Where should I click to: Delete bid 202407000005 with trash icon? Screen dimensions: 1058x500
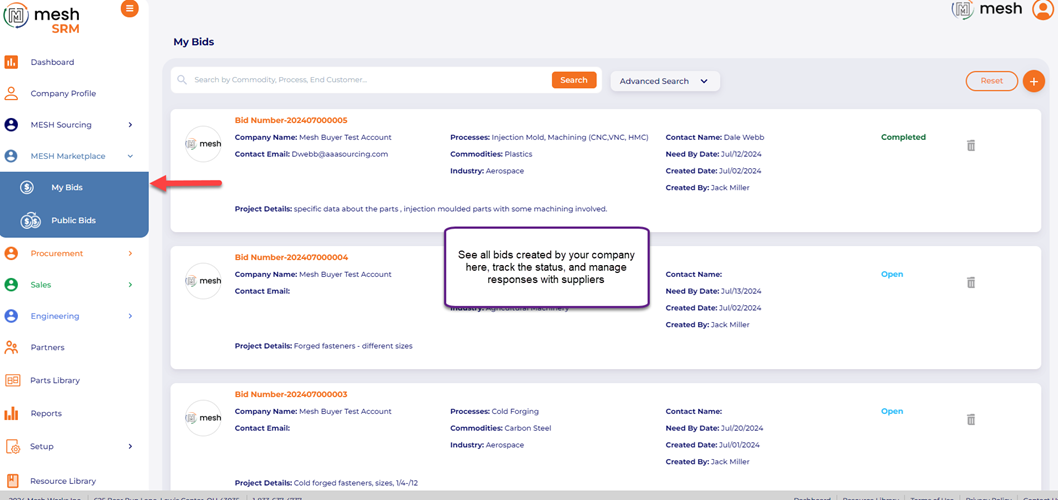click(x=970, y=146)
